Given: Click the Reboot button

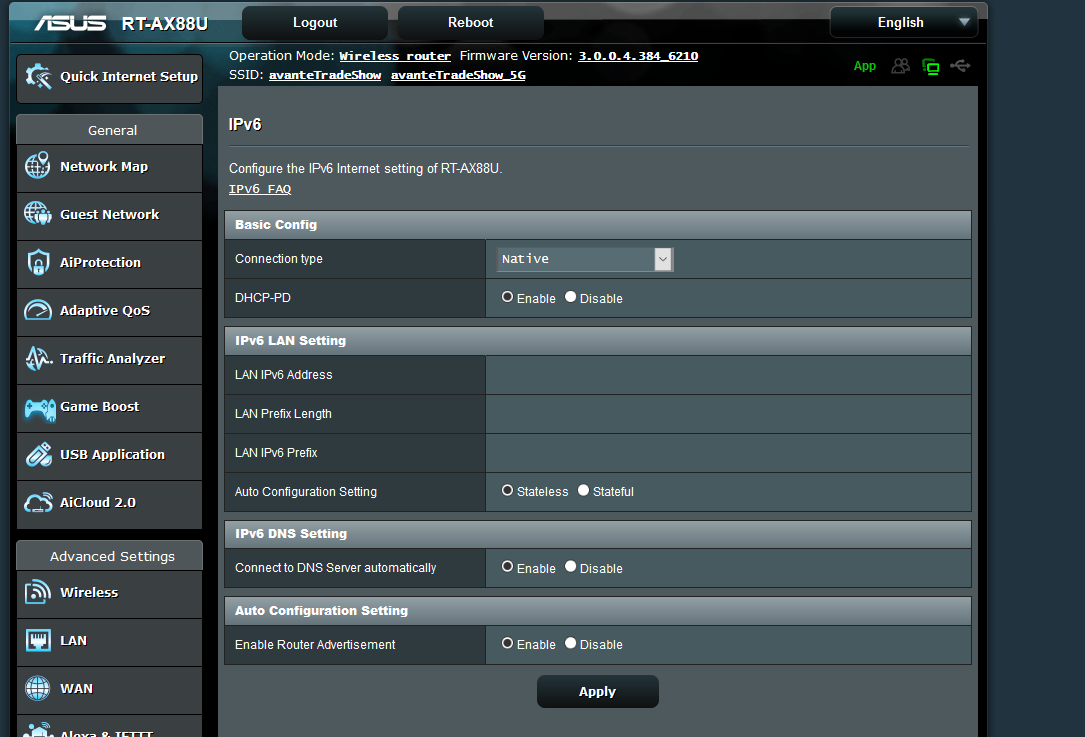Looking at the screenshot, I should pyautogui.click(x=471, y=23).
